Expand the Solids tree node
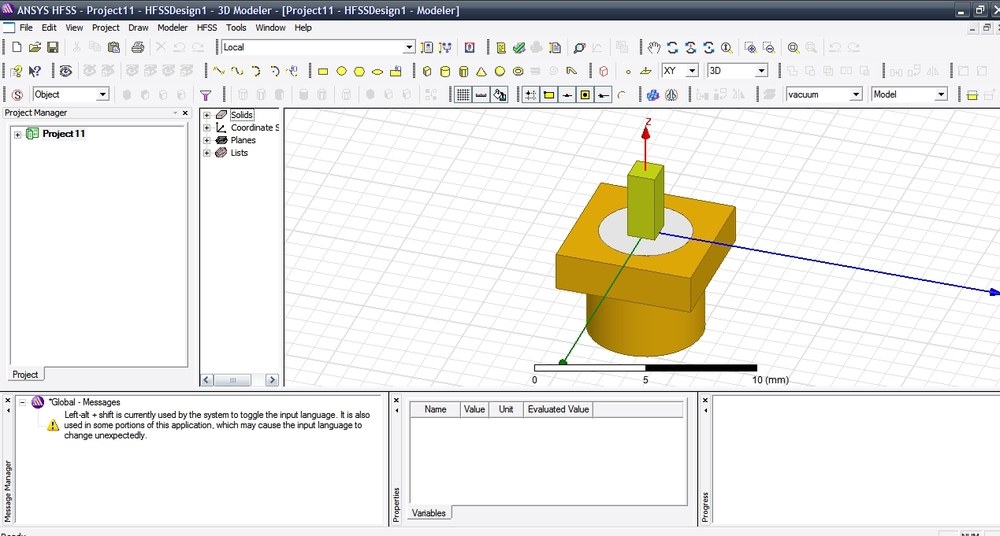 coord(207,115)
